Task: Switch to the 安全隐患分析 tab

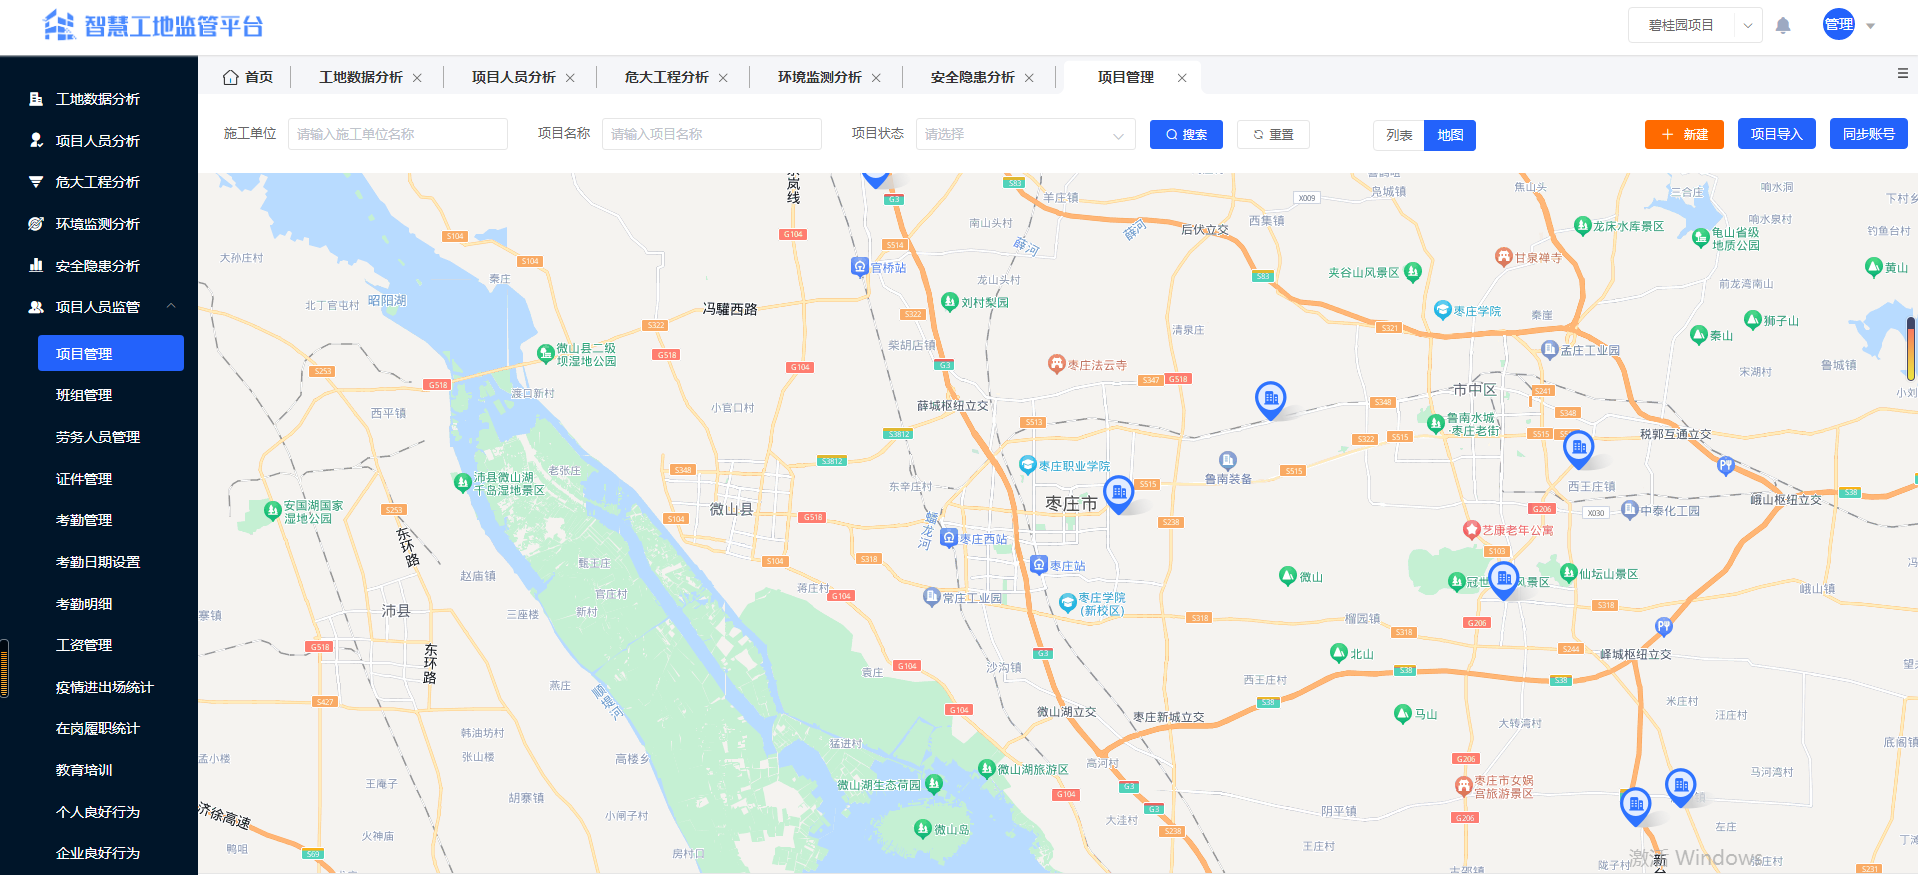Action: [971, 77]
